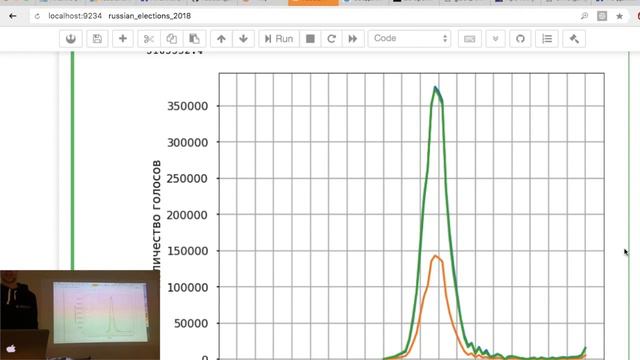Run the current cell

279,39
